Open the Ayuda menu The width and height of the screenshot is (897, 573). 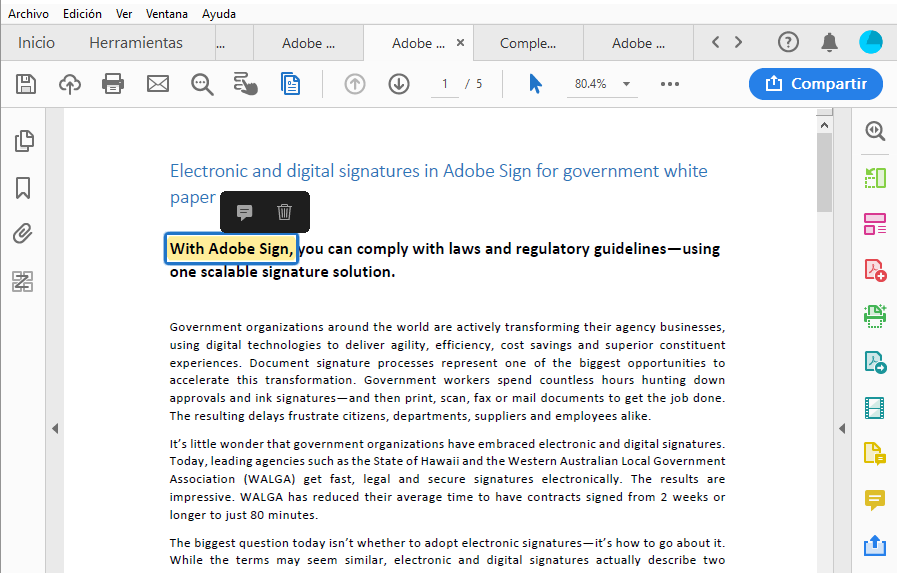point(219,14)
